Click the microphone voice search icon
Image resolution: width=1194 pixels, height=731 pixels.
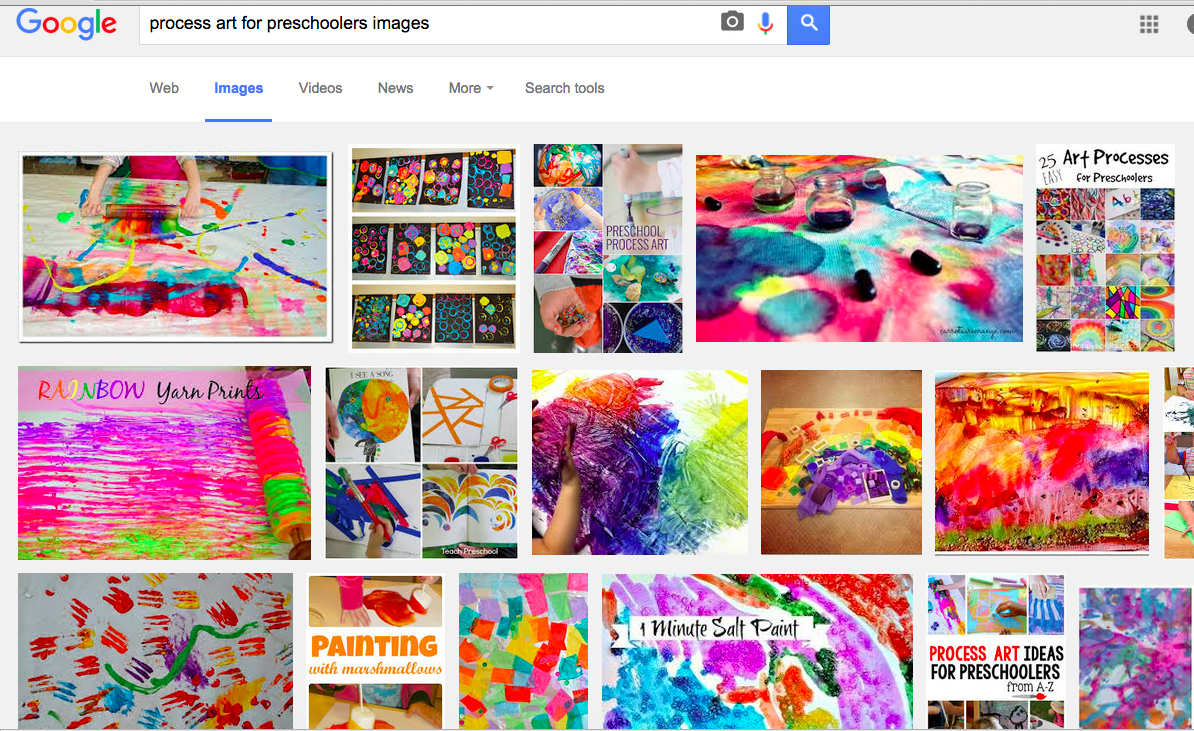(x=766, y=23)
